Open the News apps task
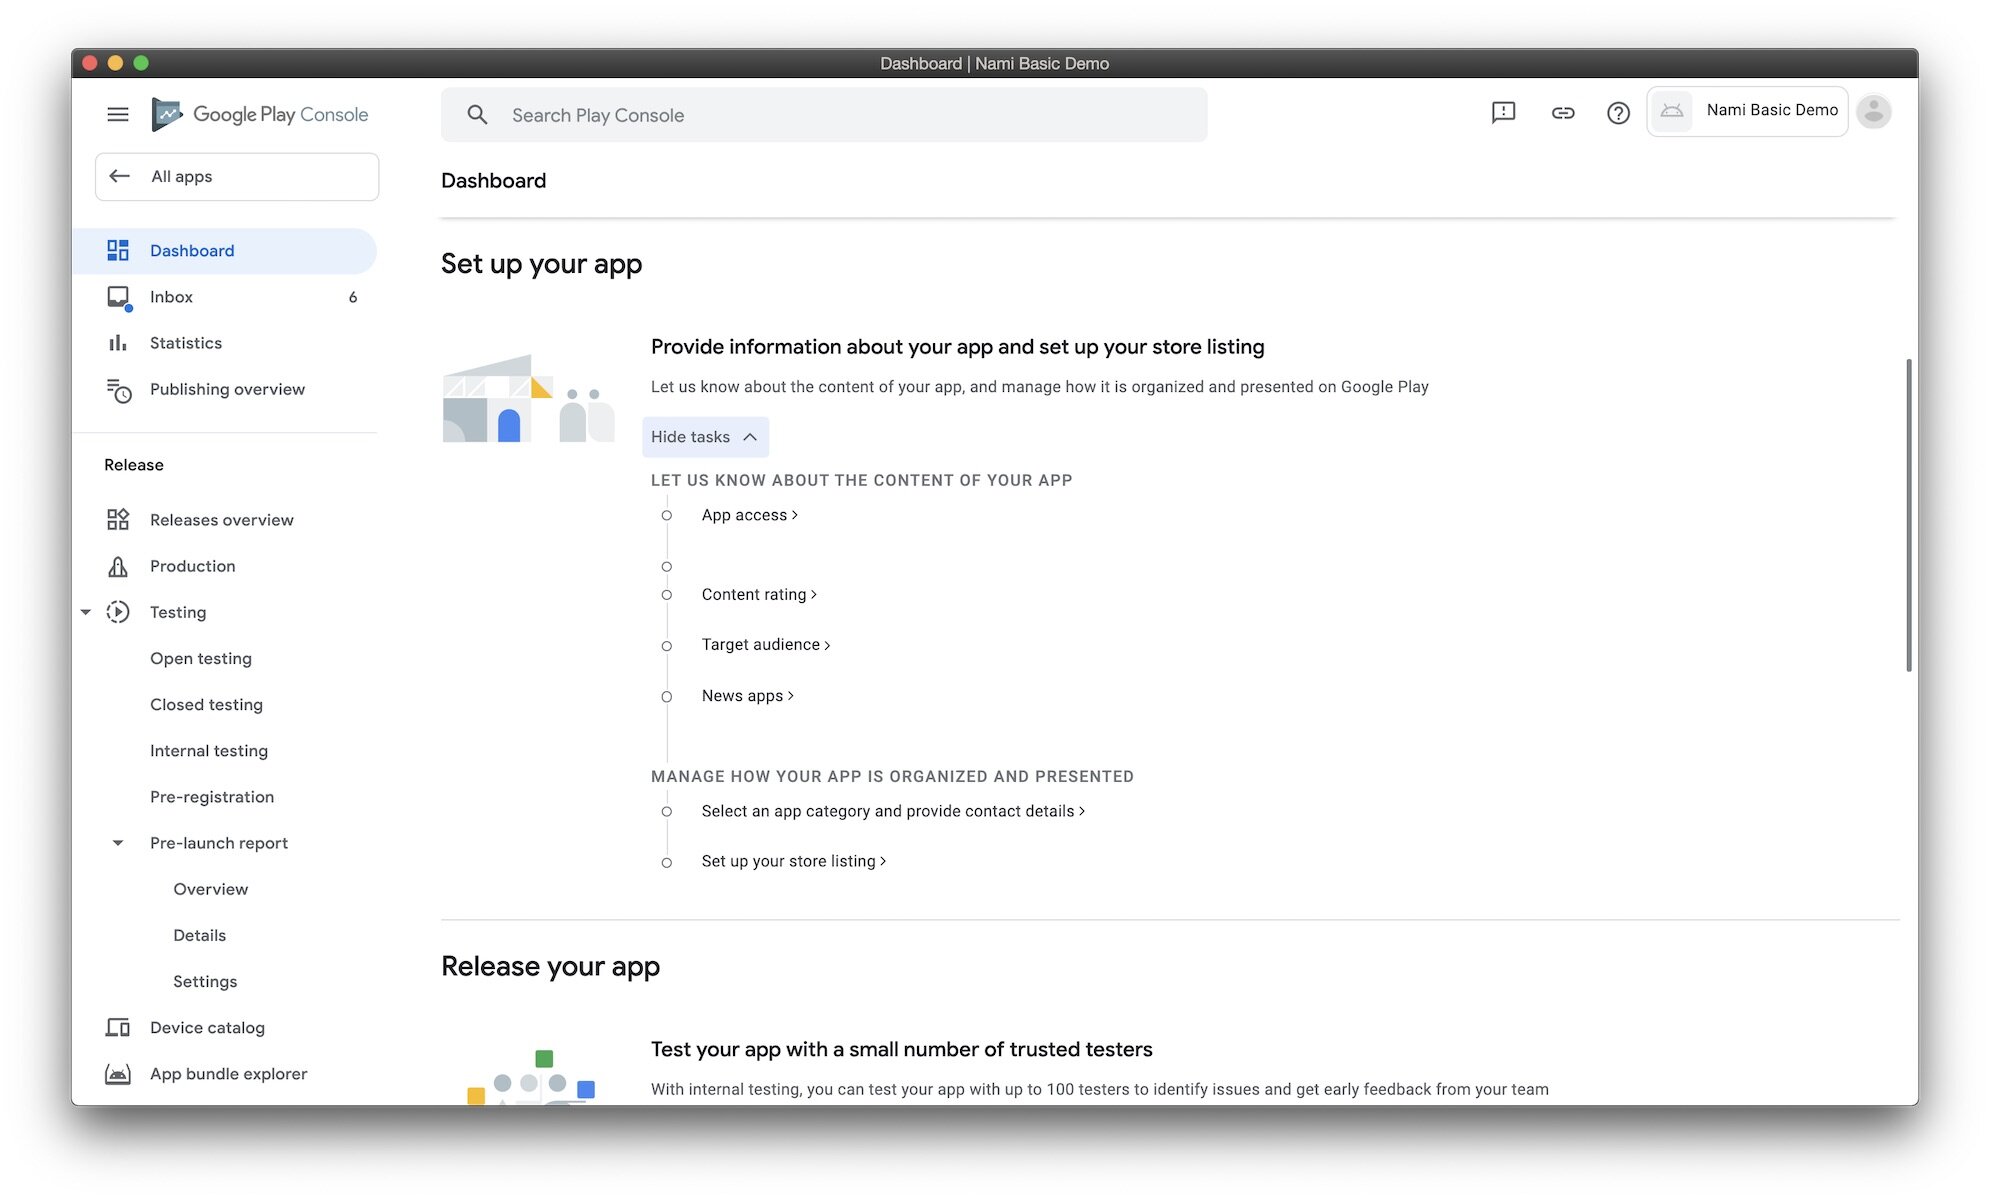Viewport: 1990px width, 1200px height. pyautogui.click(x=747, y=696)
